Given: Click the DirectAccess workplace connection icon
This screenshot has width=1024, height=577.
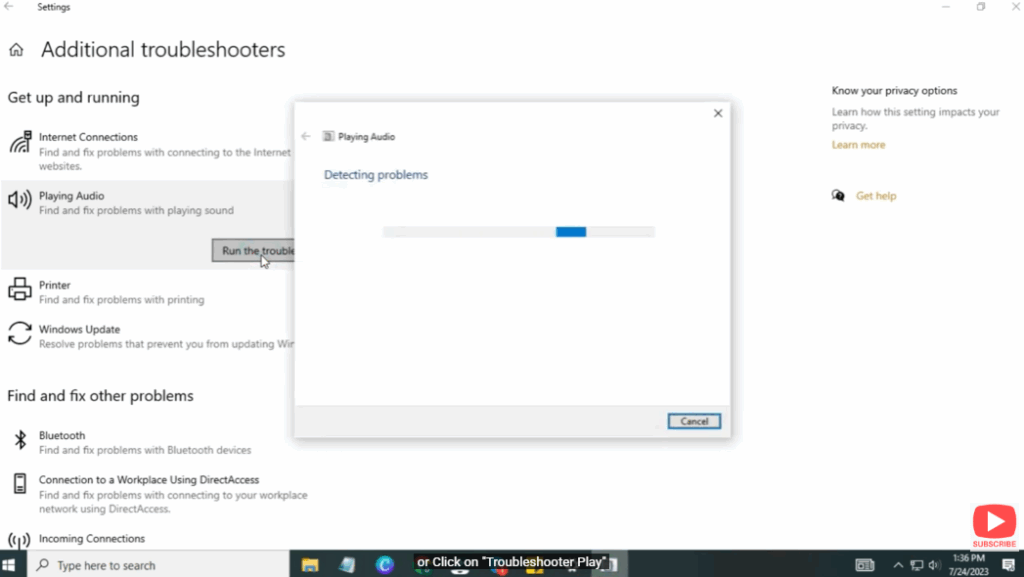Looking at the screenshot, I should (x=20, y=485).
